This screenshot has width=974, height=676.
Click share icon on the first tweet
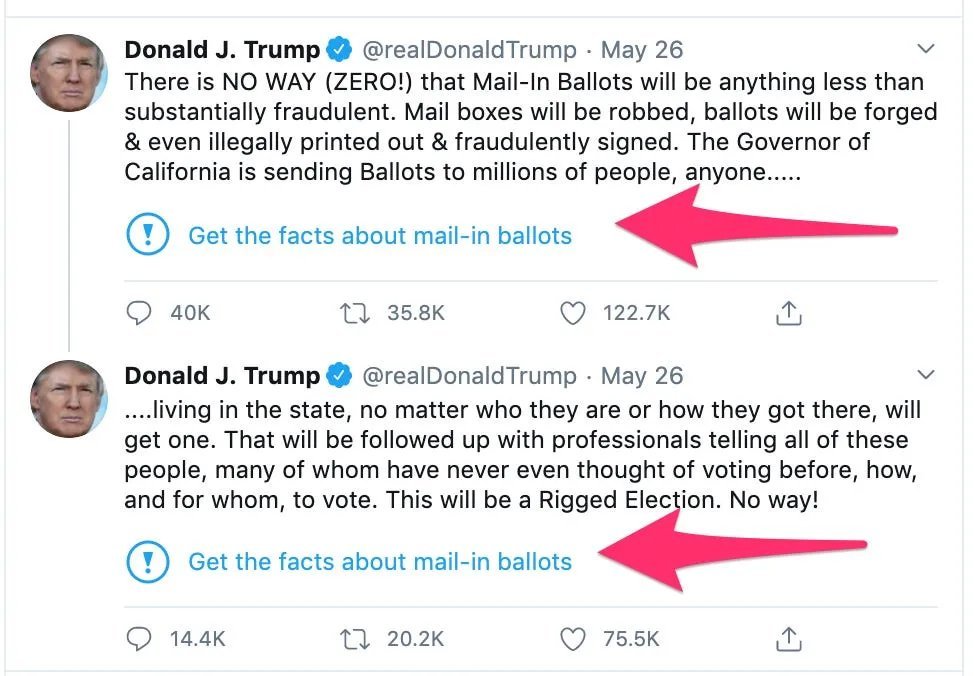pos(789,313)
